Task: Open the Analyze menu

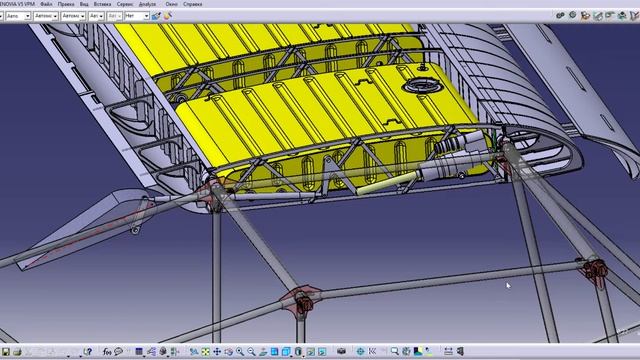Action: [x=147, y=4]
